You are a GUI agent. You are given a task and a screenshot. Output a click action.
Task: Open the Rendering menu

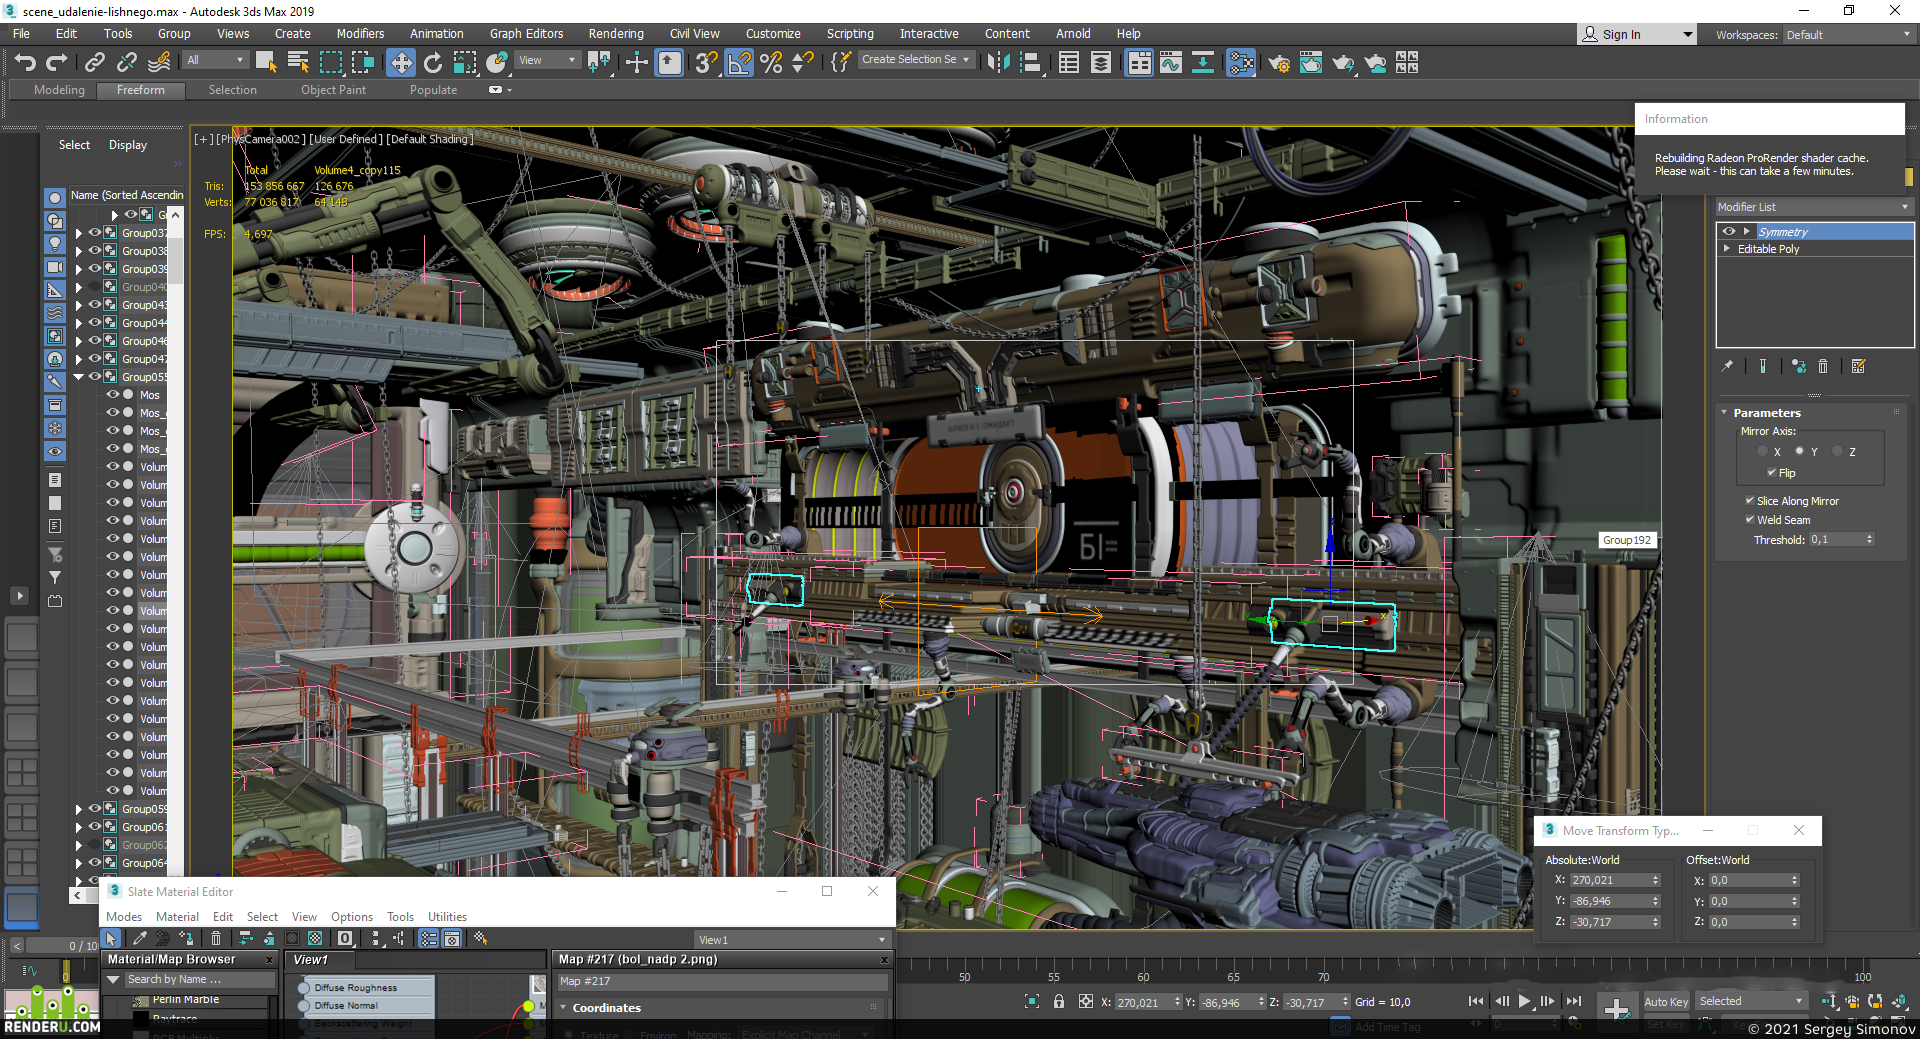[x=616, y=34]
